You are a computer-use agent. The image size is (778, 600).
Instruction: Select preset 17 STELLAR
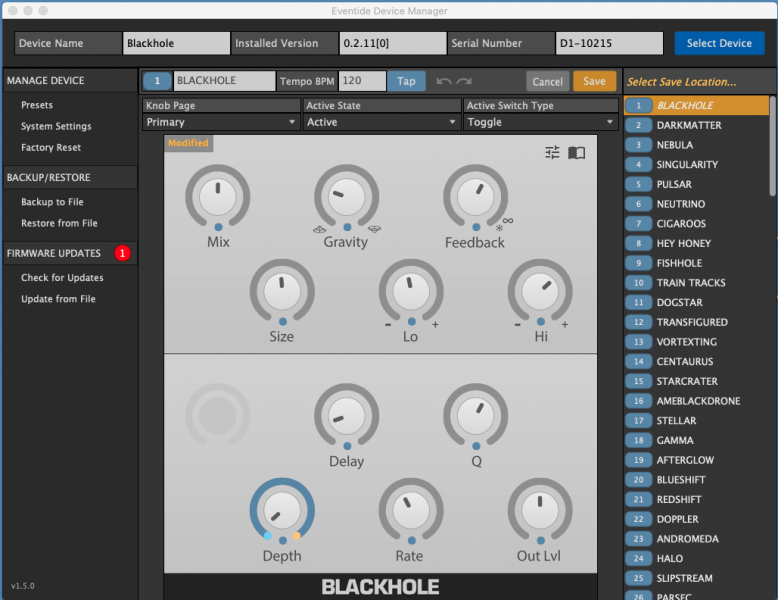coord(696,420)
